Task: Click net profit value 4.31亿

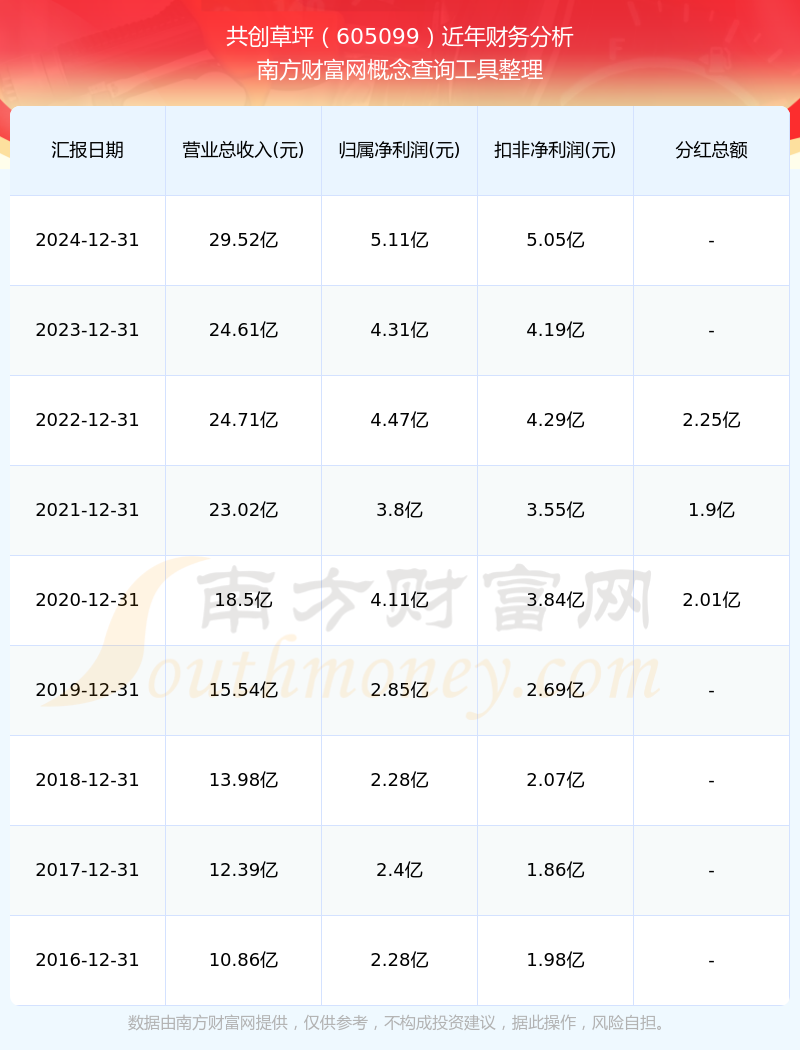Action: [400, 330]
